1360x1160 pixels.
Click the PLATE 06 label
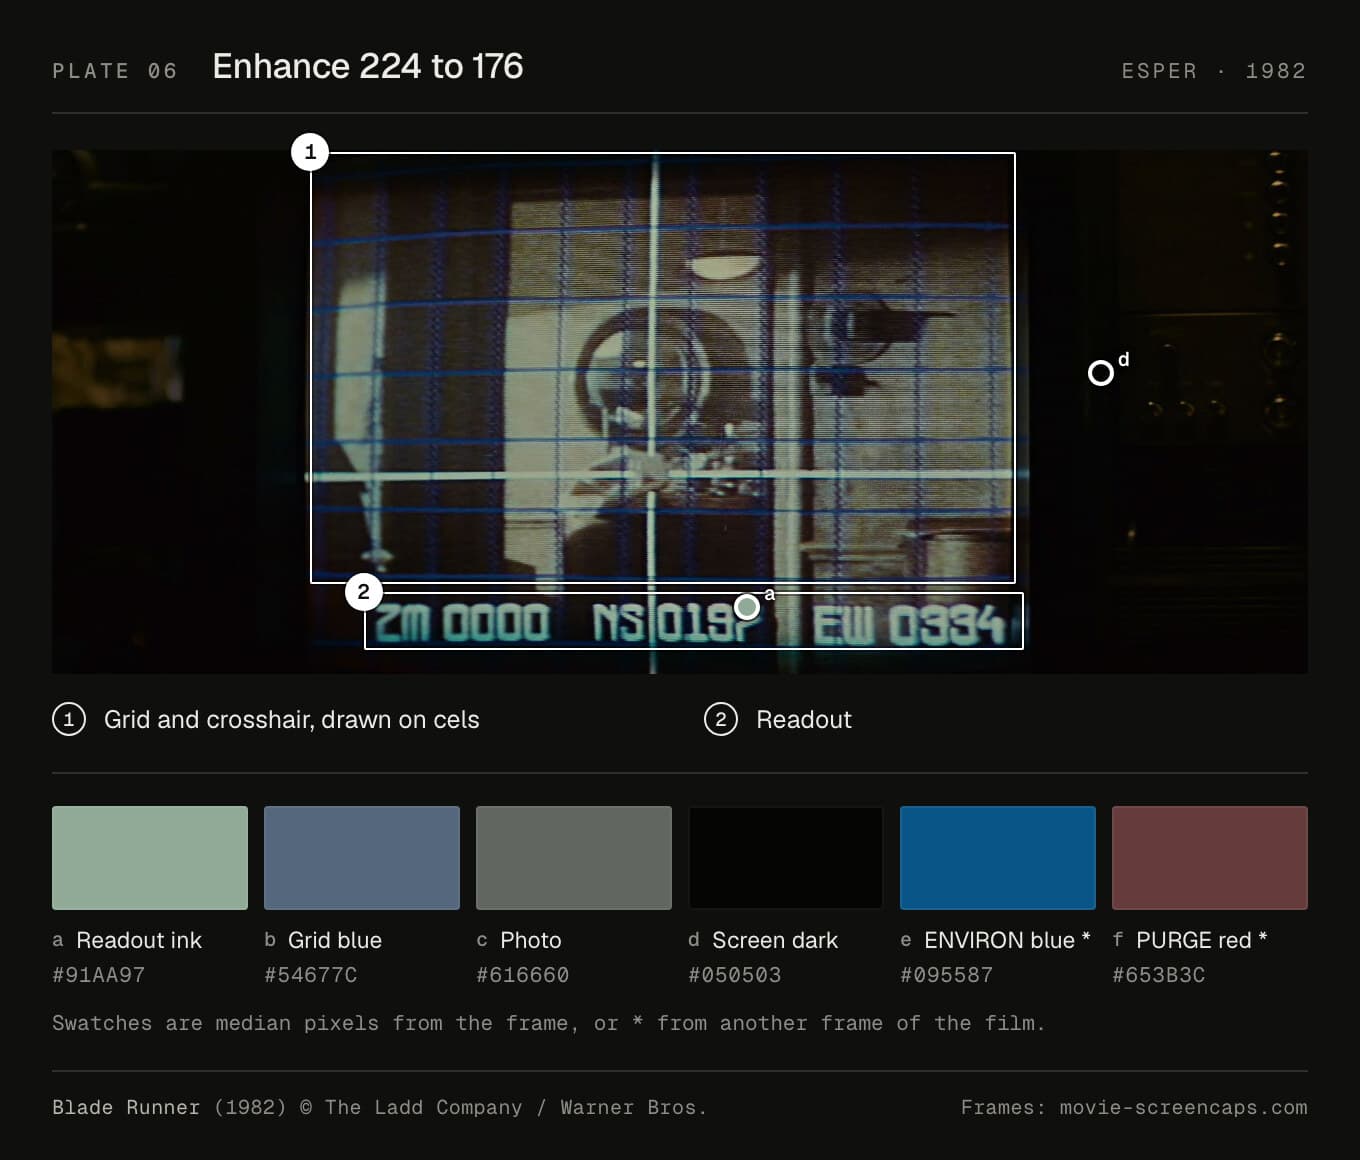click(115, 71)
